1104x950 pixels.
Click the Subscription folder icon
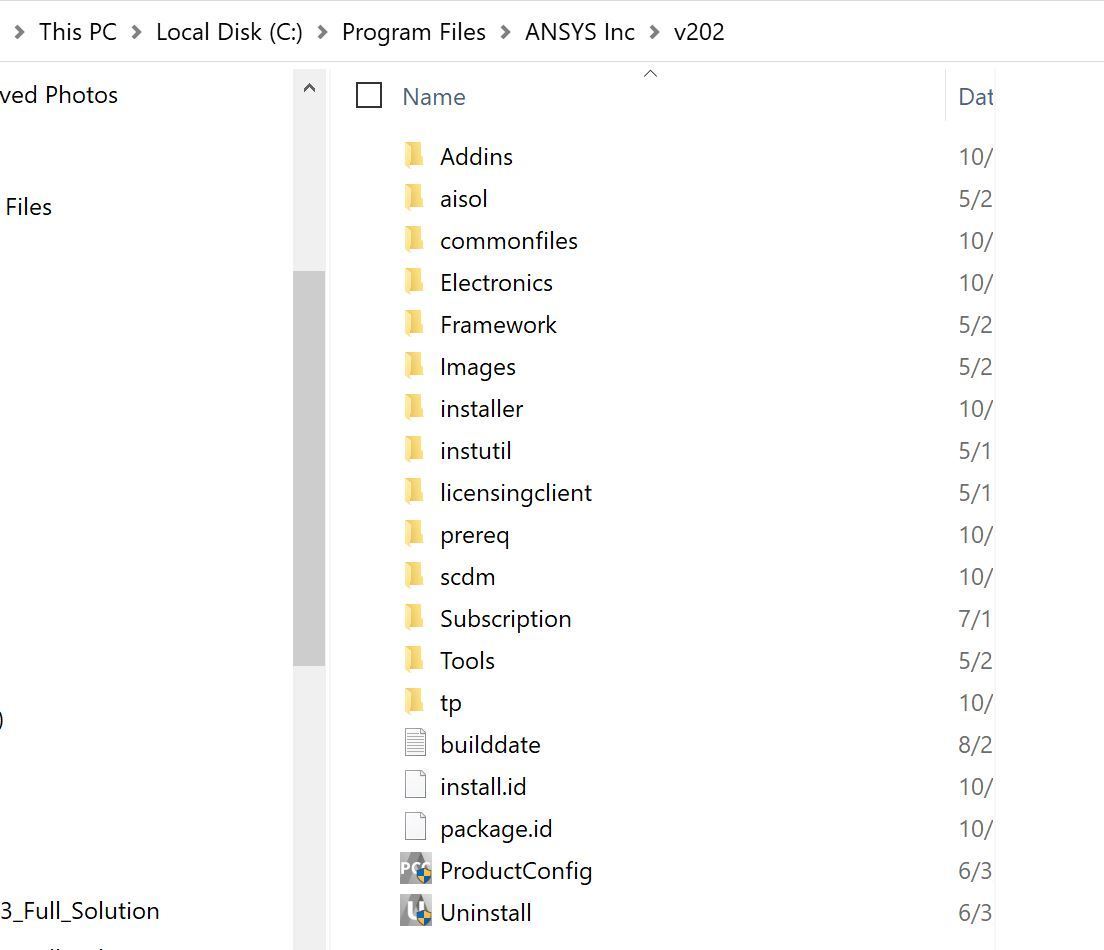pos(415,618)
